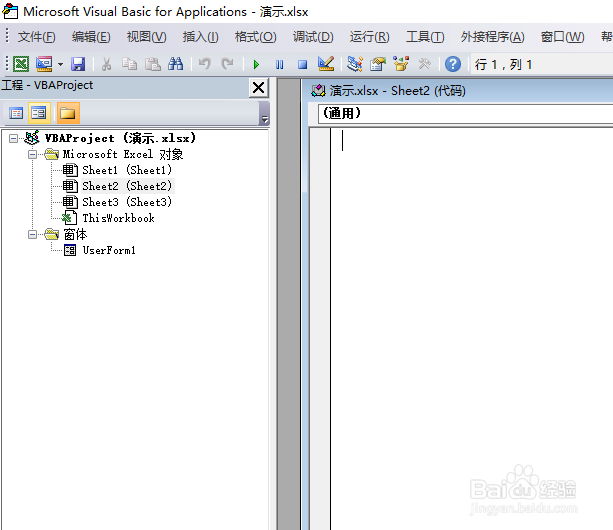The width and height of the screenshot is (613, 530).
Task: Select UserForm1 in project tree
Action: (109, 250)
